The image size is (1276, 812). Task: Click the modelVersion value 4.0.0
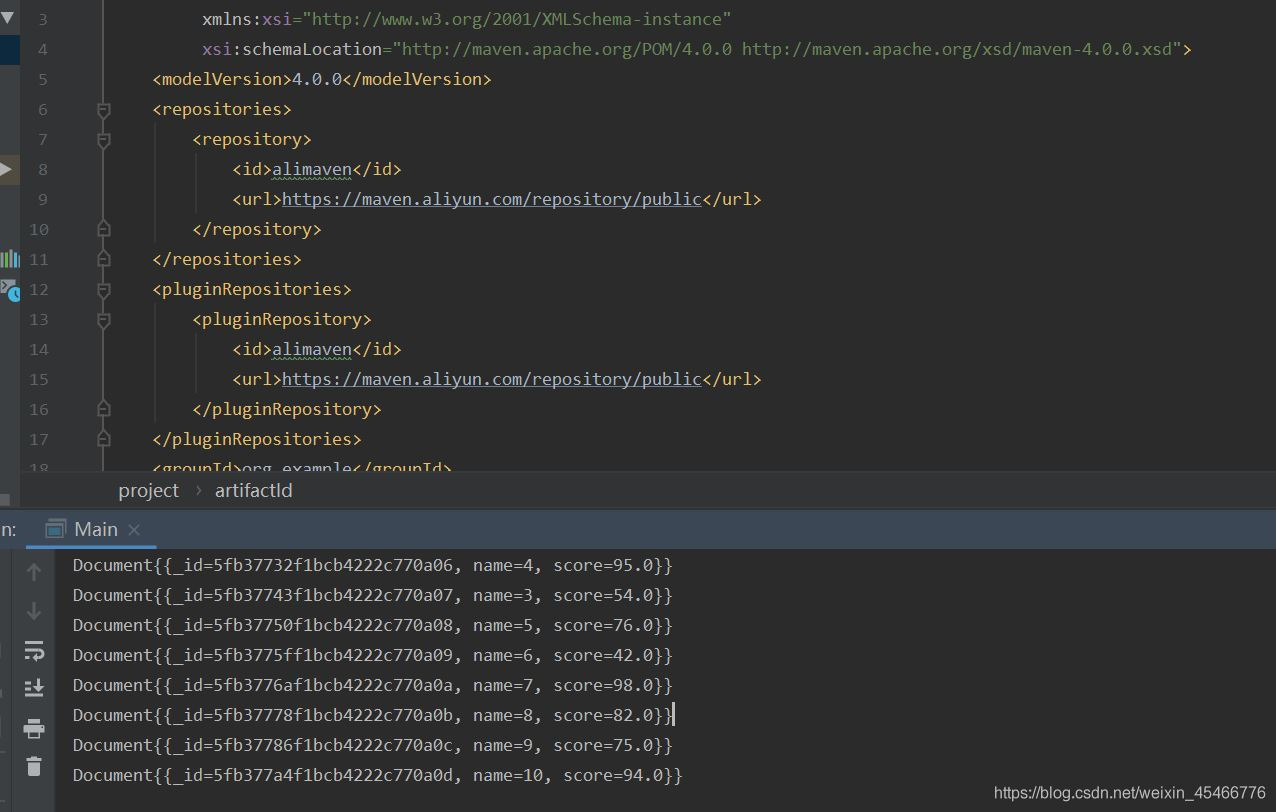click(x=317, y=79)
